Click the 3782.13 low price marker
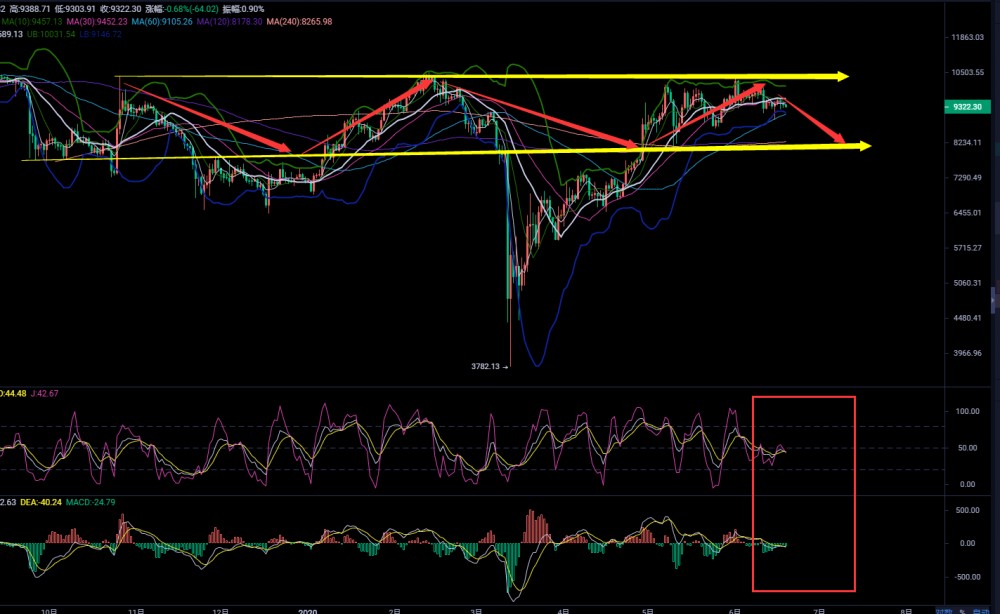Screen dimensions: 1000x614 tap(490, 366)
